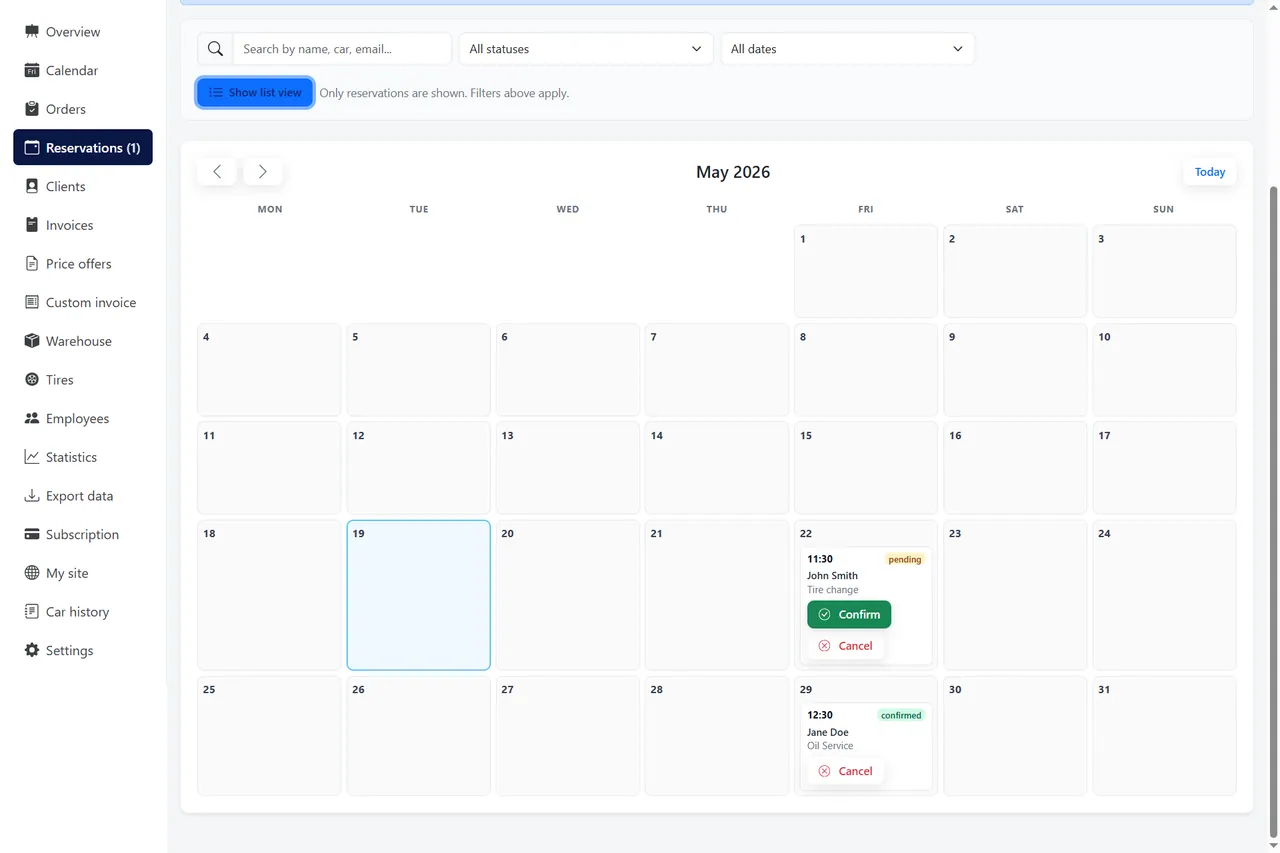Click the Today button

[1210, 172]
